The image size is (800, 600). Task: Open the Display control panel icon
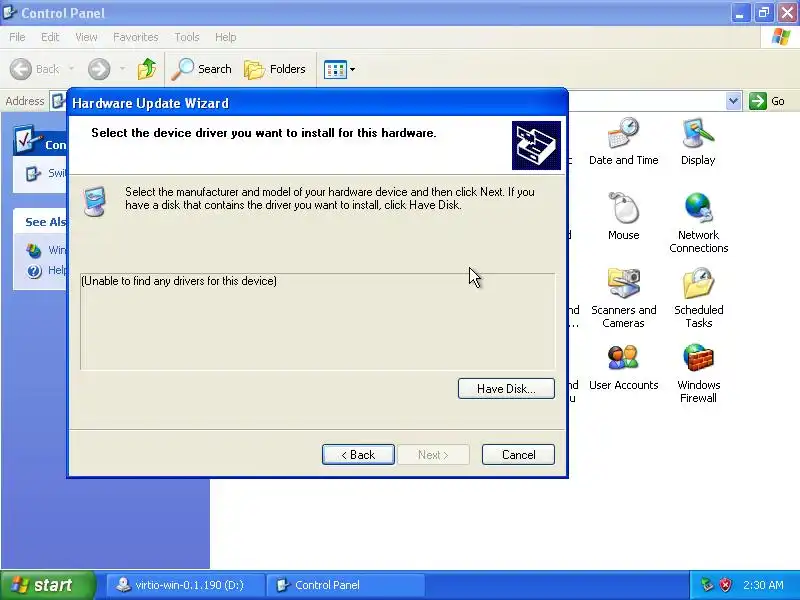coord(698,141)
